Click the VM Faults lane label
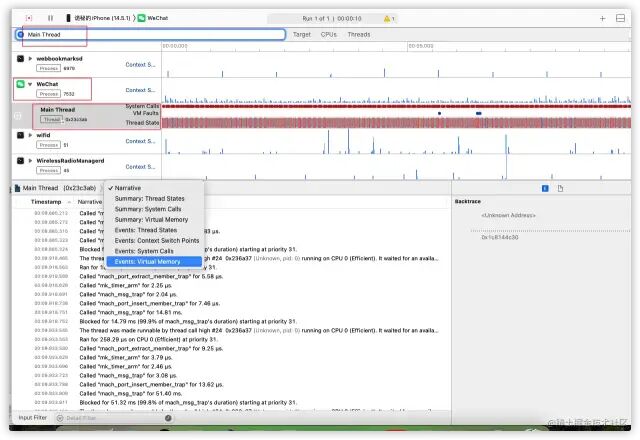Screen dimensions: 640x440 146,113
